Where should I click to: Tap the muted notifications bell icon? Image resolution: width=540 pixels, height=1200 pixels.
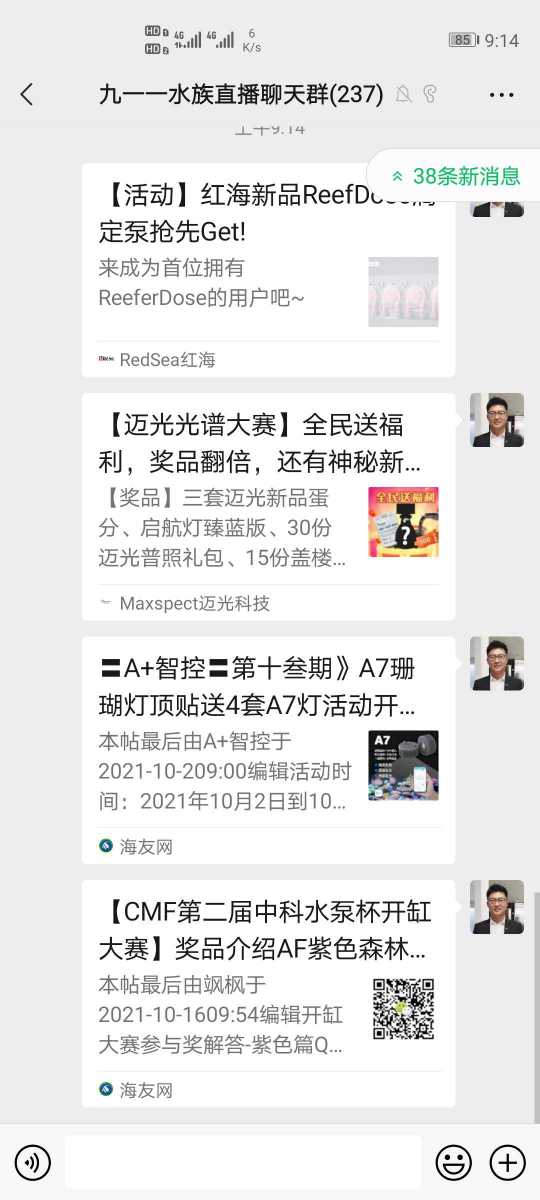tap(404, 95)
